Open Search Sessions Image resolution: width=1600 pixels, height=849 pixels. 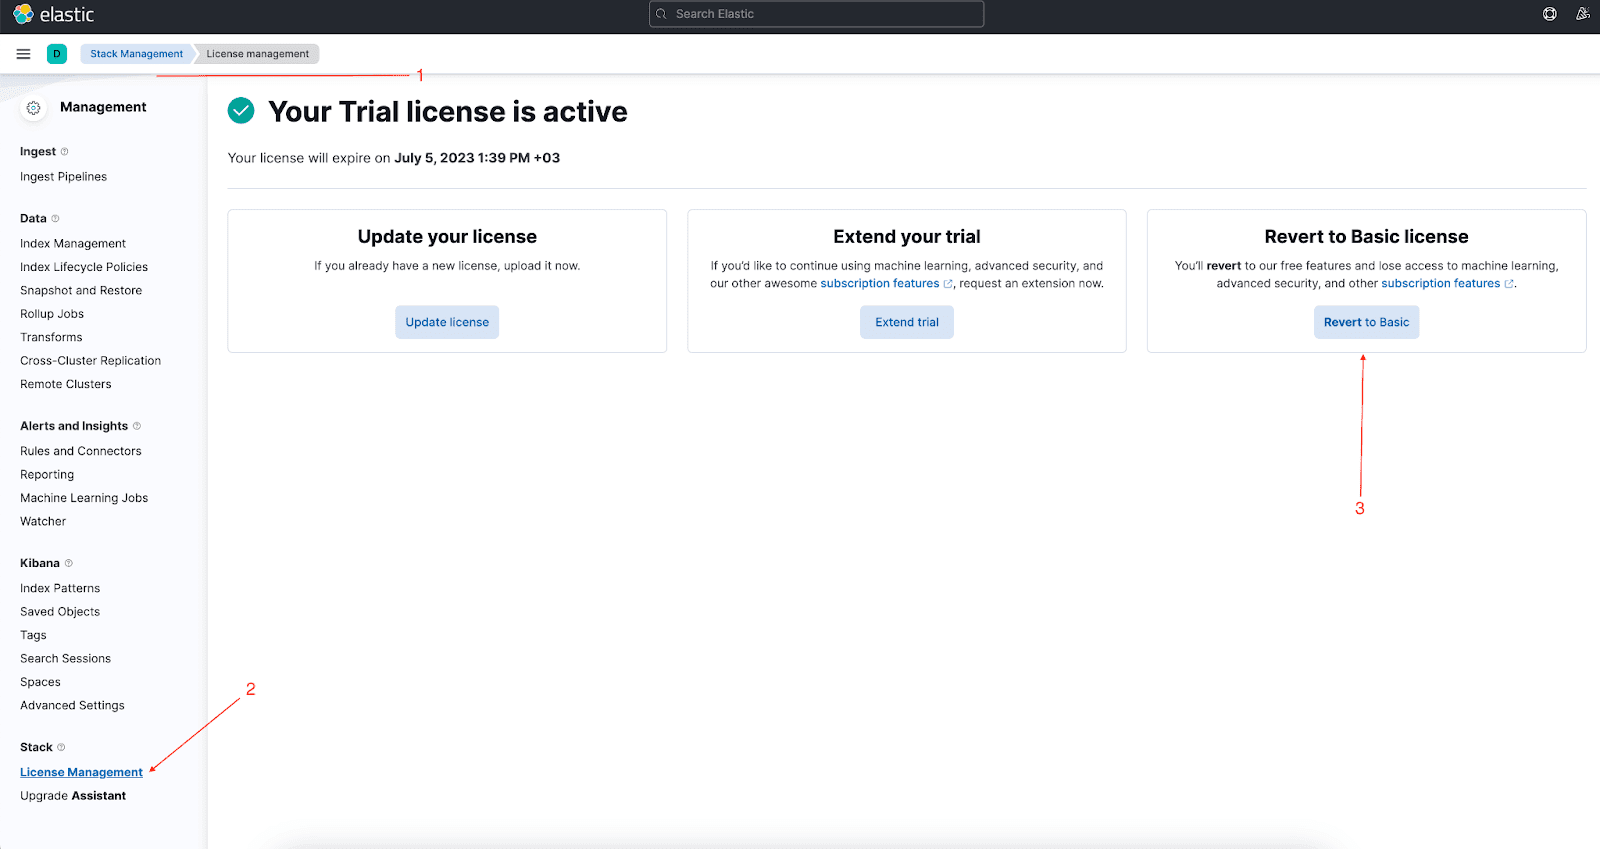coord(65,659)
